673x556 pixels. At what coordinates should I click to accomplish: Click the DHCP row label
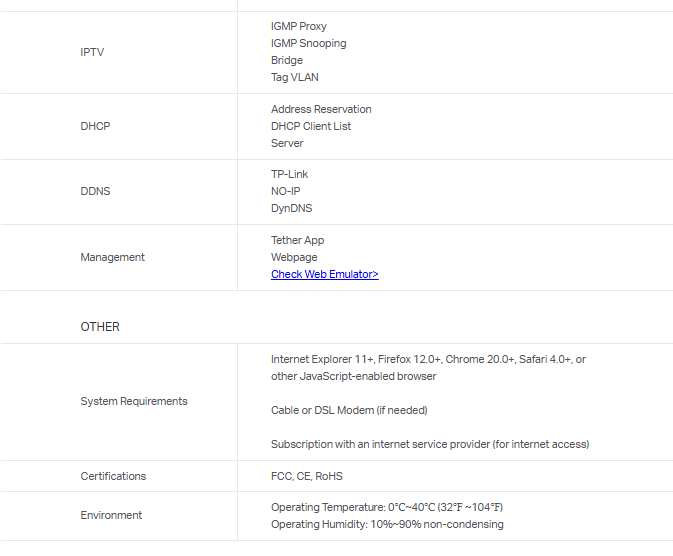click(95, 126)
